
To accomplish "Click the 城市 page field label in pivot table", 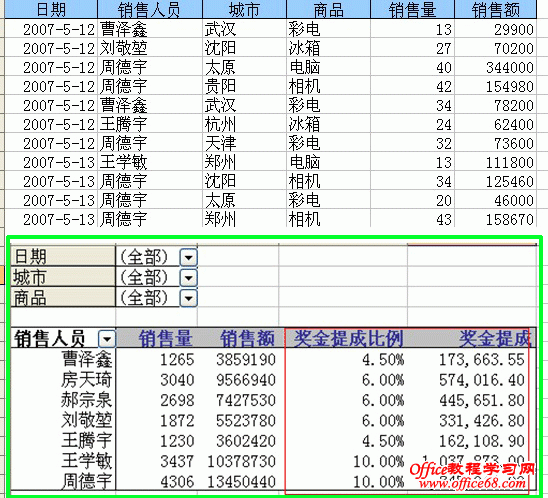I will 63,277.
